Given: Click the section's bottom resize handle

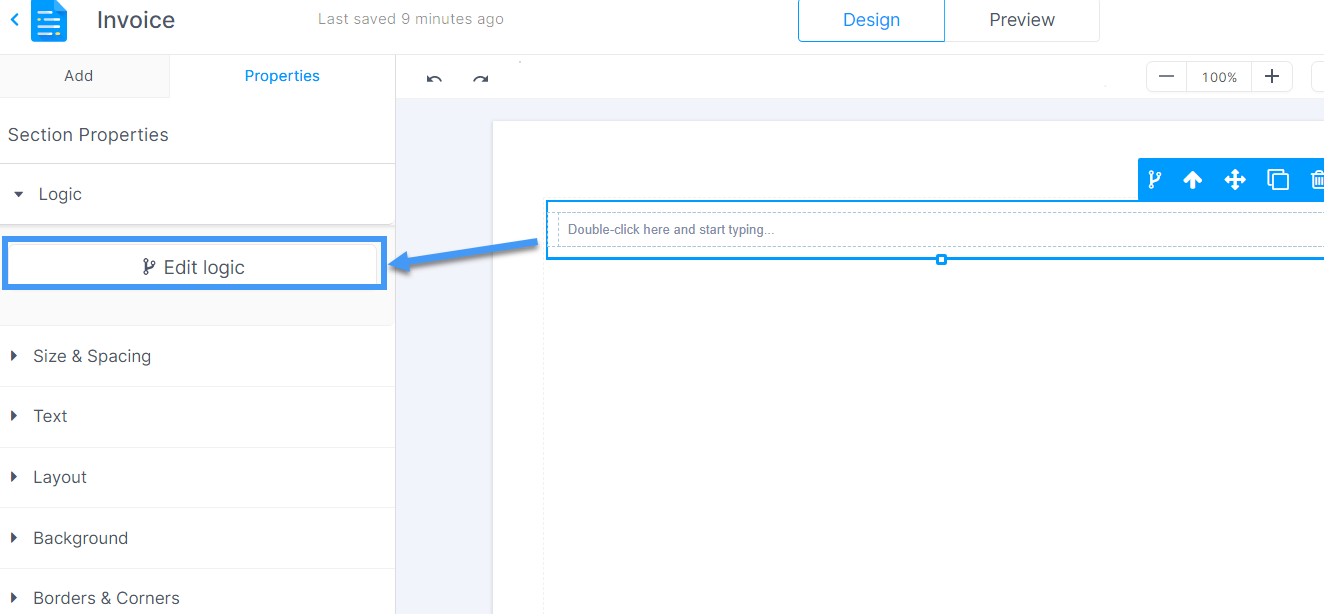Looking at the screenshot, I should pyautogui.click(x=941, y=260).
